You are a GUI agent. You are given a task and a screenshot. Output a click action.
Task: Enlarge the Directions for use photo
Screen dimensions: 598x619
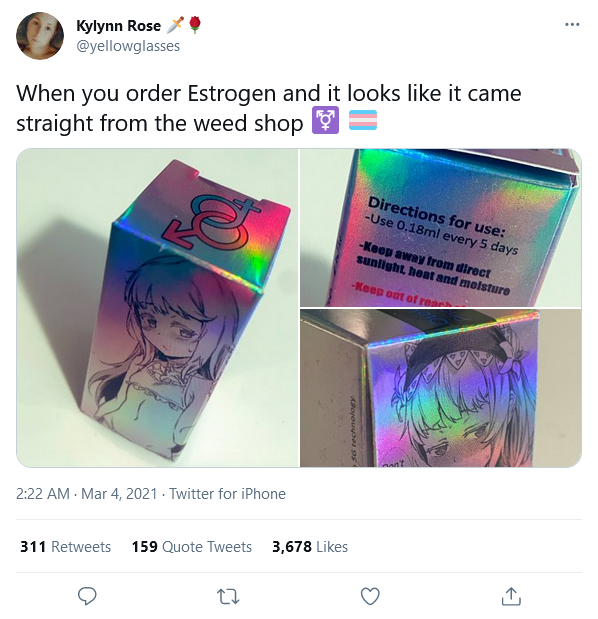click(441, 228)
